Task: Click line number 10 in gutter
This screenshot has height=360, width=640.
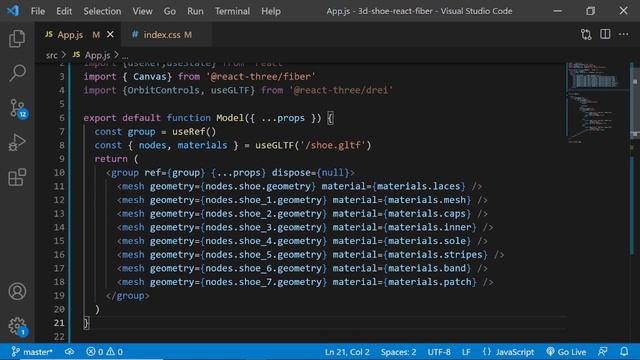Action: coord(59,173)
